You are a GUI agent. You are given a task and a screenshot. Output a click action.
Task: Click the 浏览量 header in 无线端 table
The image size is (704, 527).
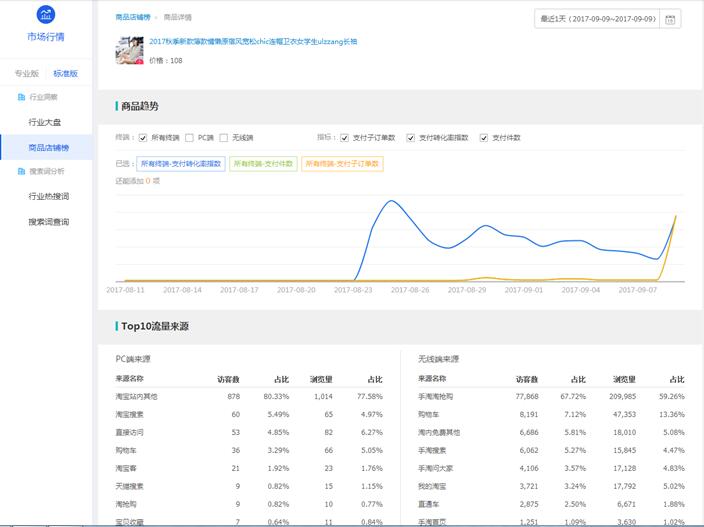click(625, 379)
